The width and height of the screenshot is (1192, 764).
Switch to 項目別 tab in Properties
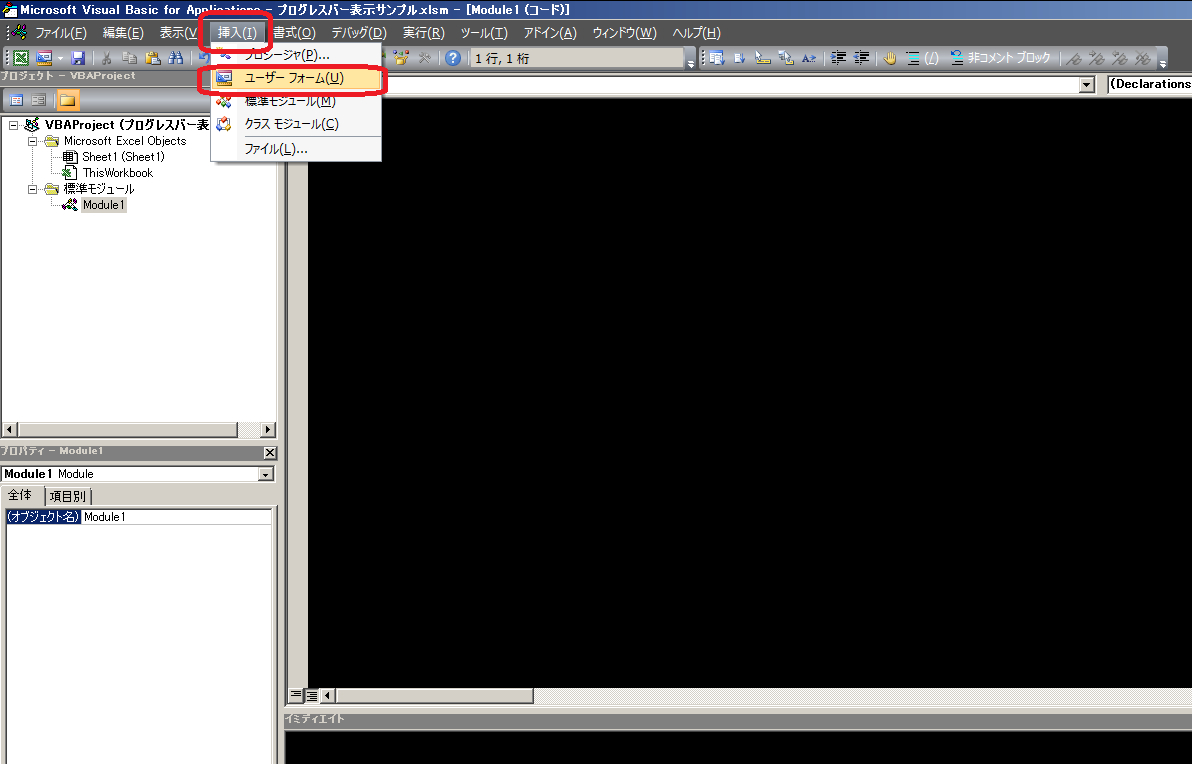click(68, 496)
